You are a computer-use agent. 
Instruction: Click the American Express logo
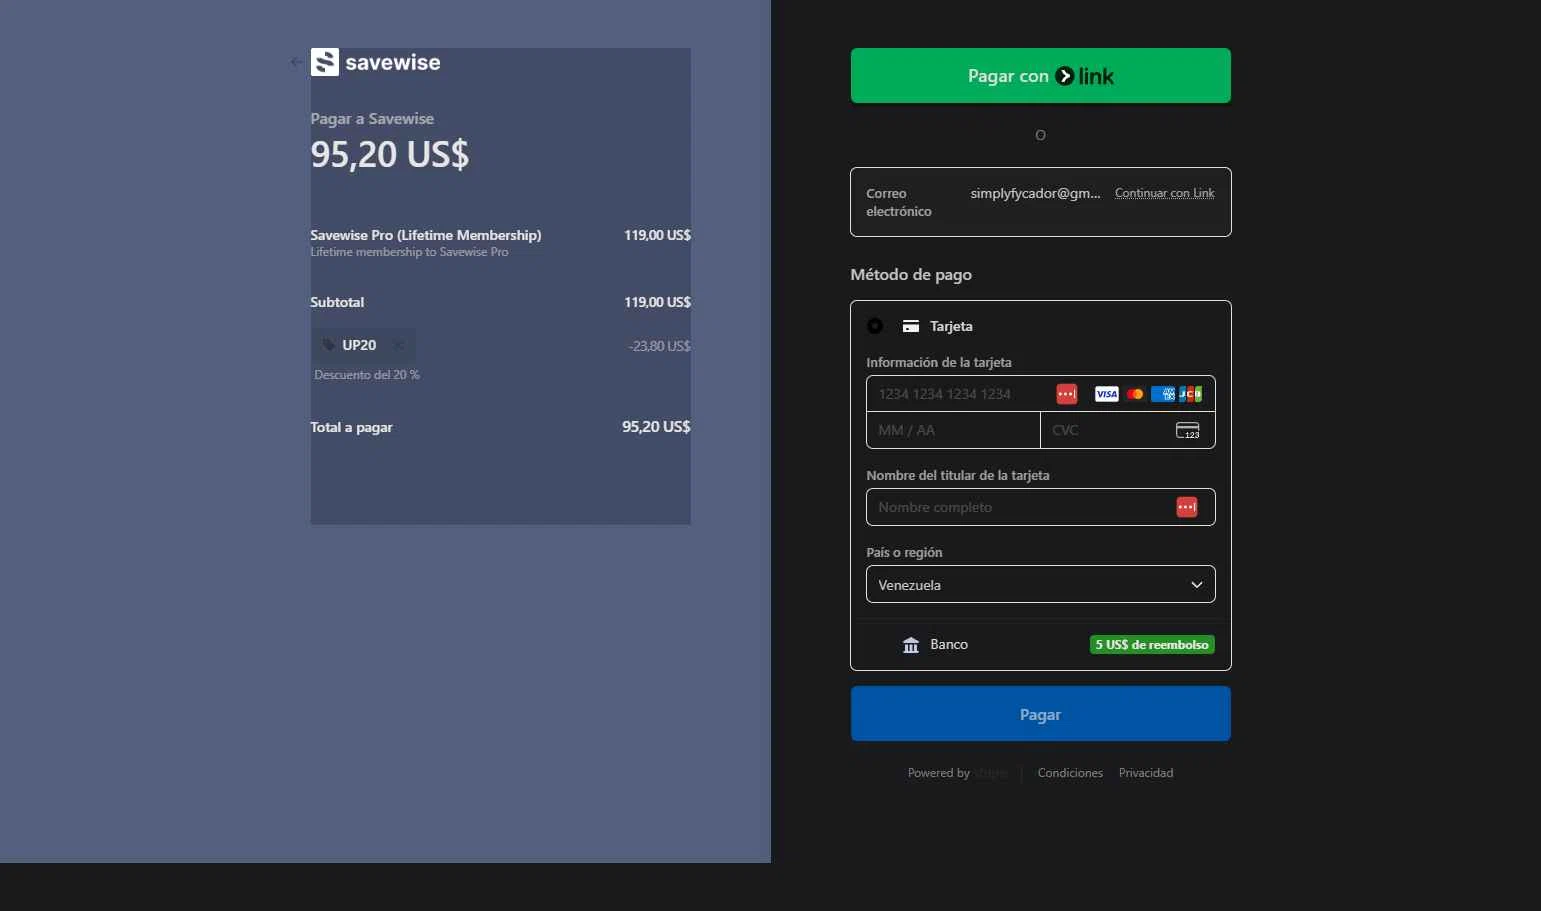[x=1163, y=394]
